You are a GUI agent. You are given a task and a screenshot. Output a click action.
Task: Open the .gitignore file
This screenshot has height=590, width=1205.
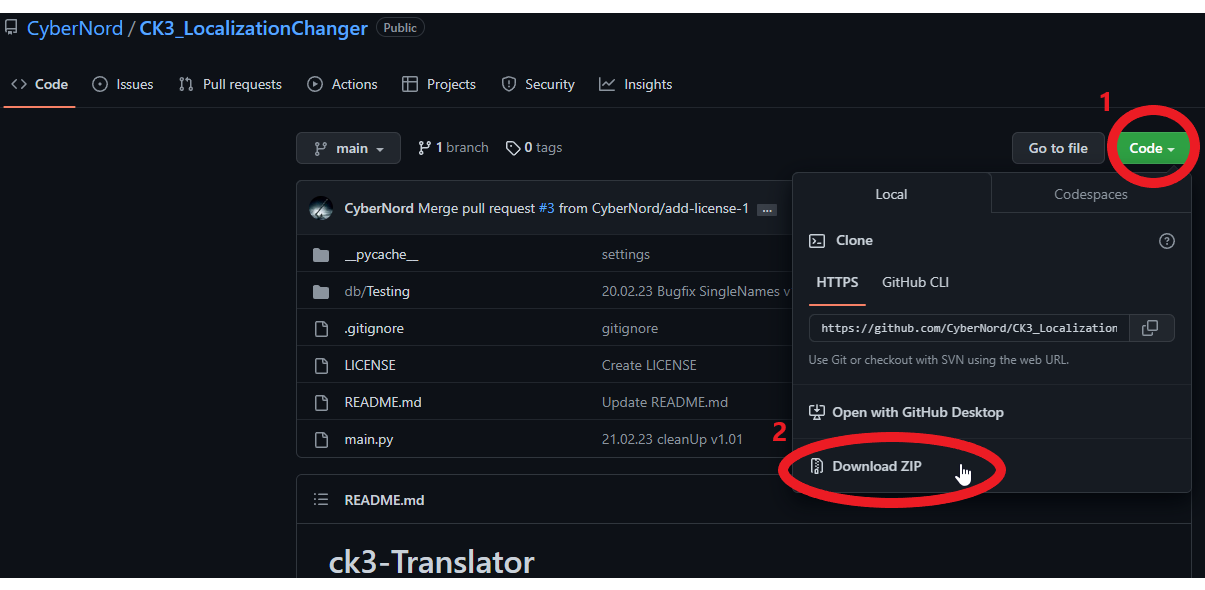[x=374, y=328]
